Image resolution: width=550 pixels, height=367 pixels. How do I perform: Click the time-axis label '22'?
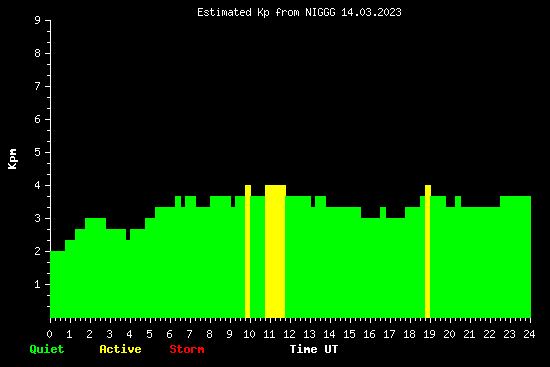(x=489, y=334)
